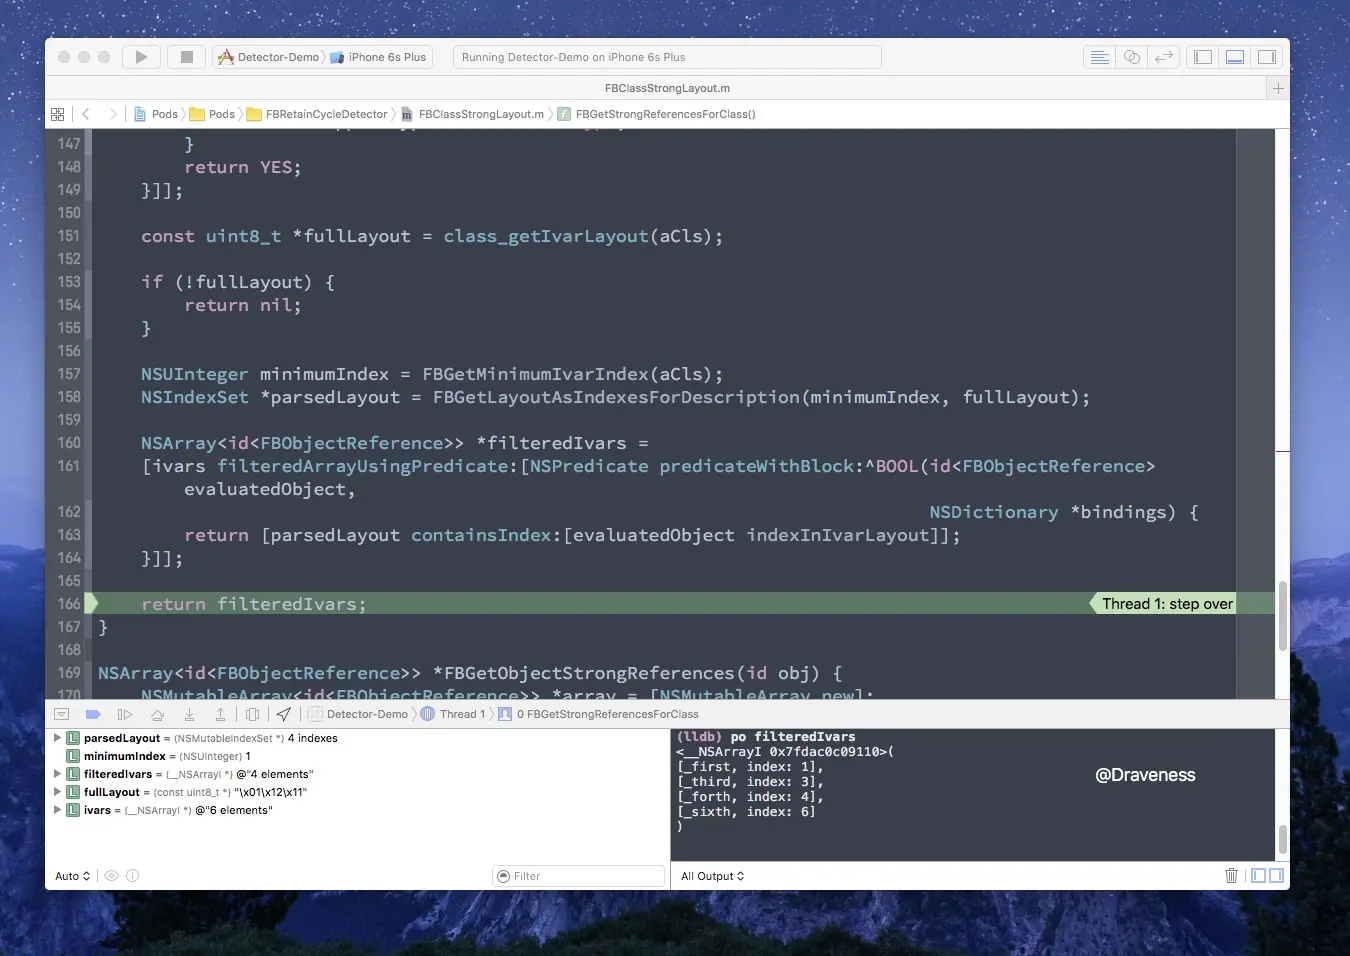1350x956 pixels.
Task: Click the Detector-Demo process icon in debug bar
Action: click(x=315, y=714)
